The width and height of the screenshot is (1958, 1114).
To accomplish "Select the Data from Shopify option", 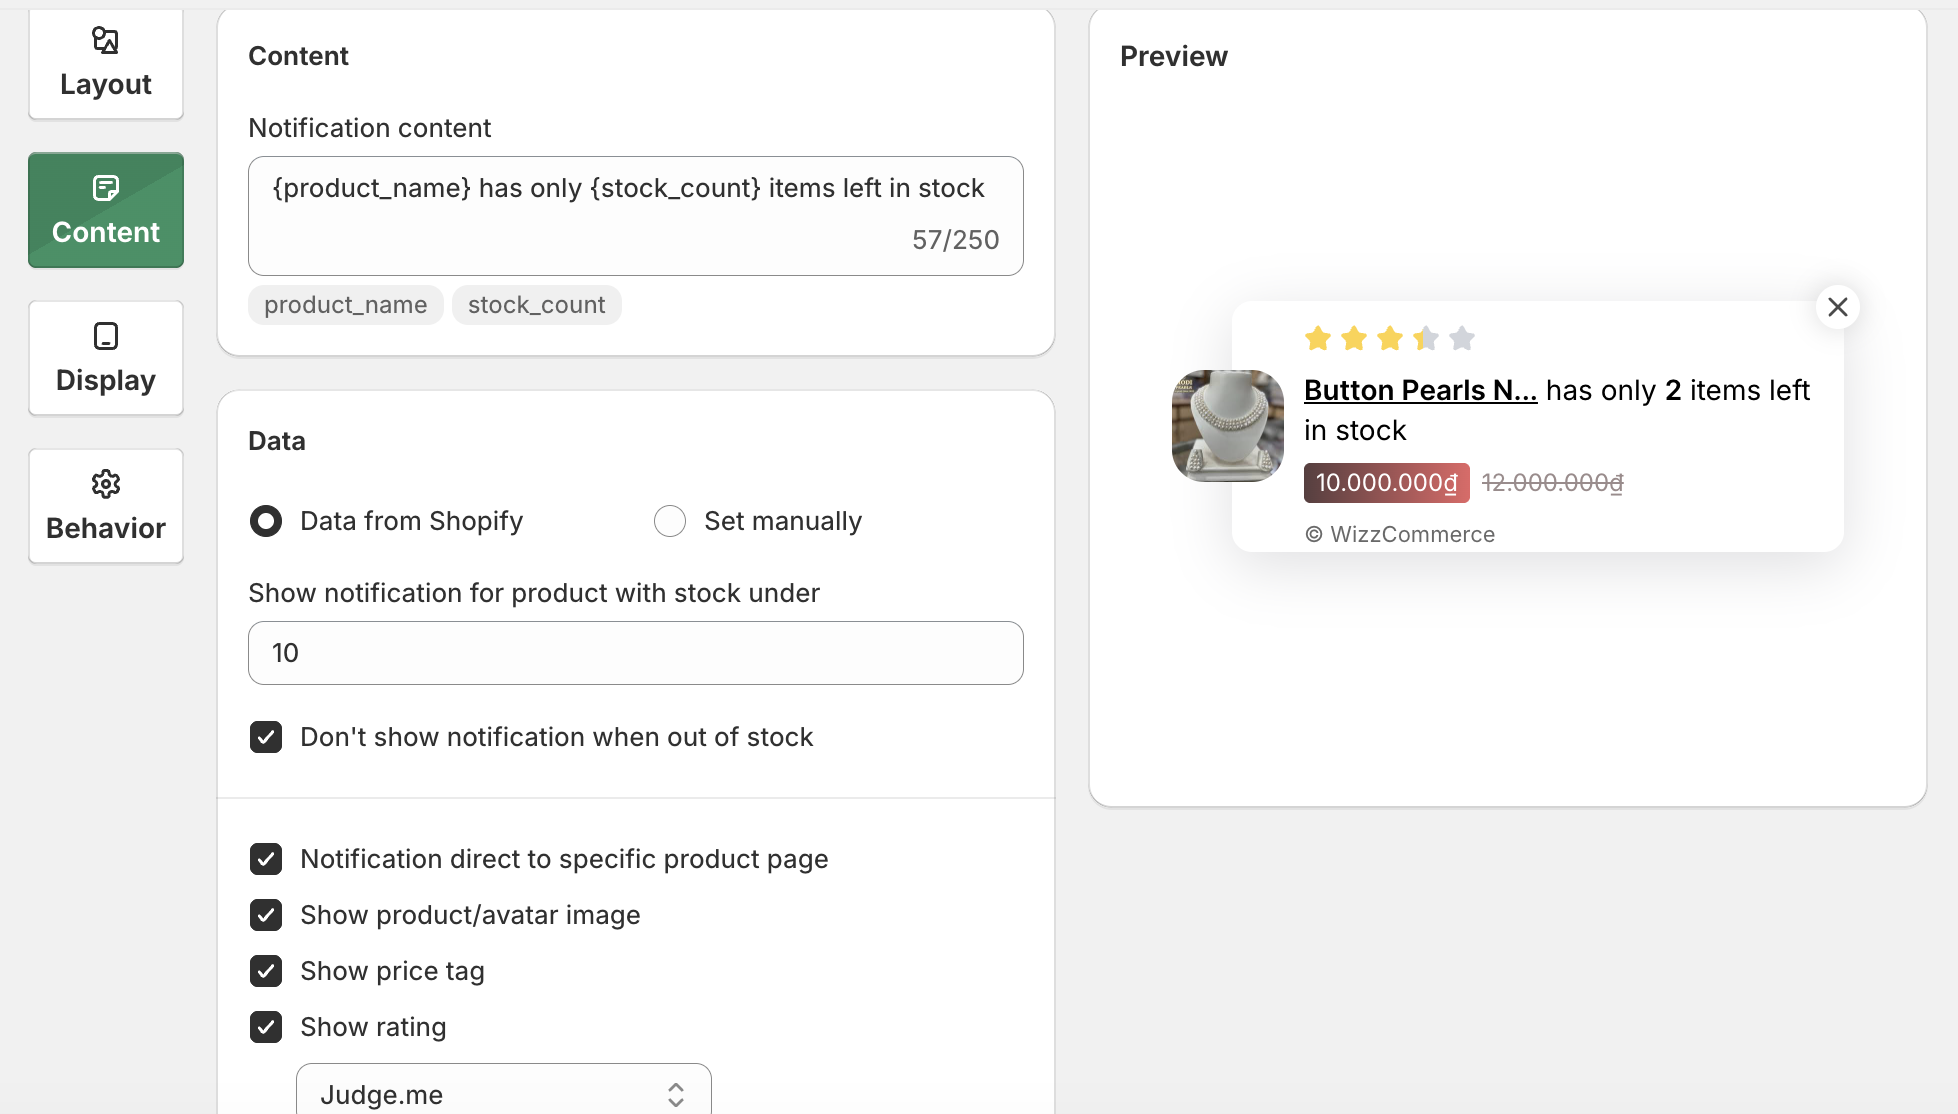I will coord(266,521).
